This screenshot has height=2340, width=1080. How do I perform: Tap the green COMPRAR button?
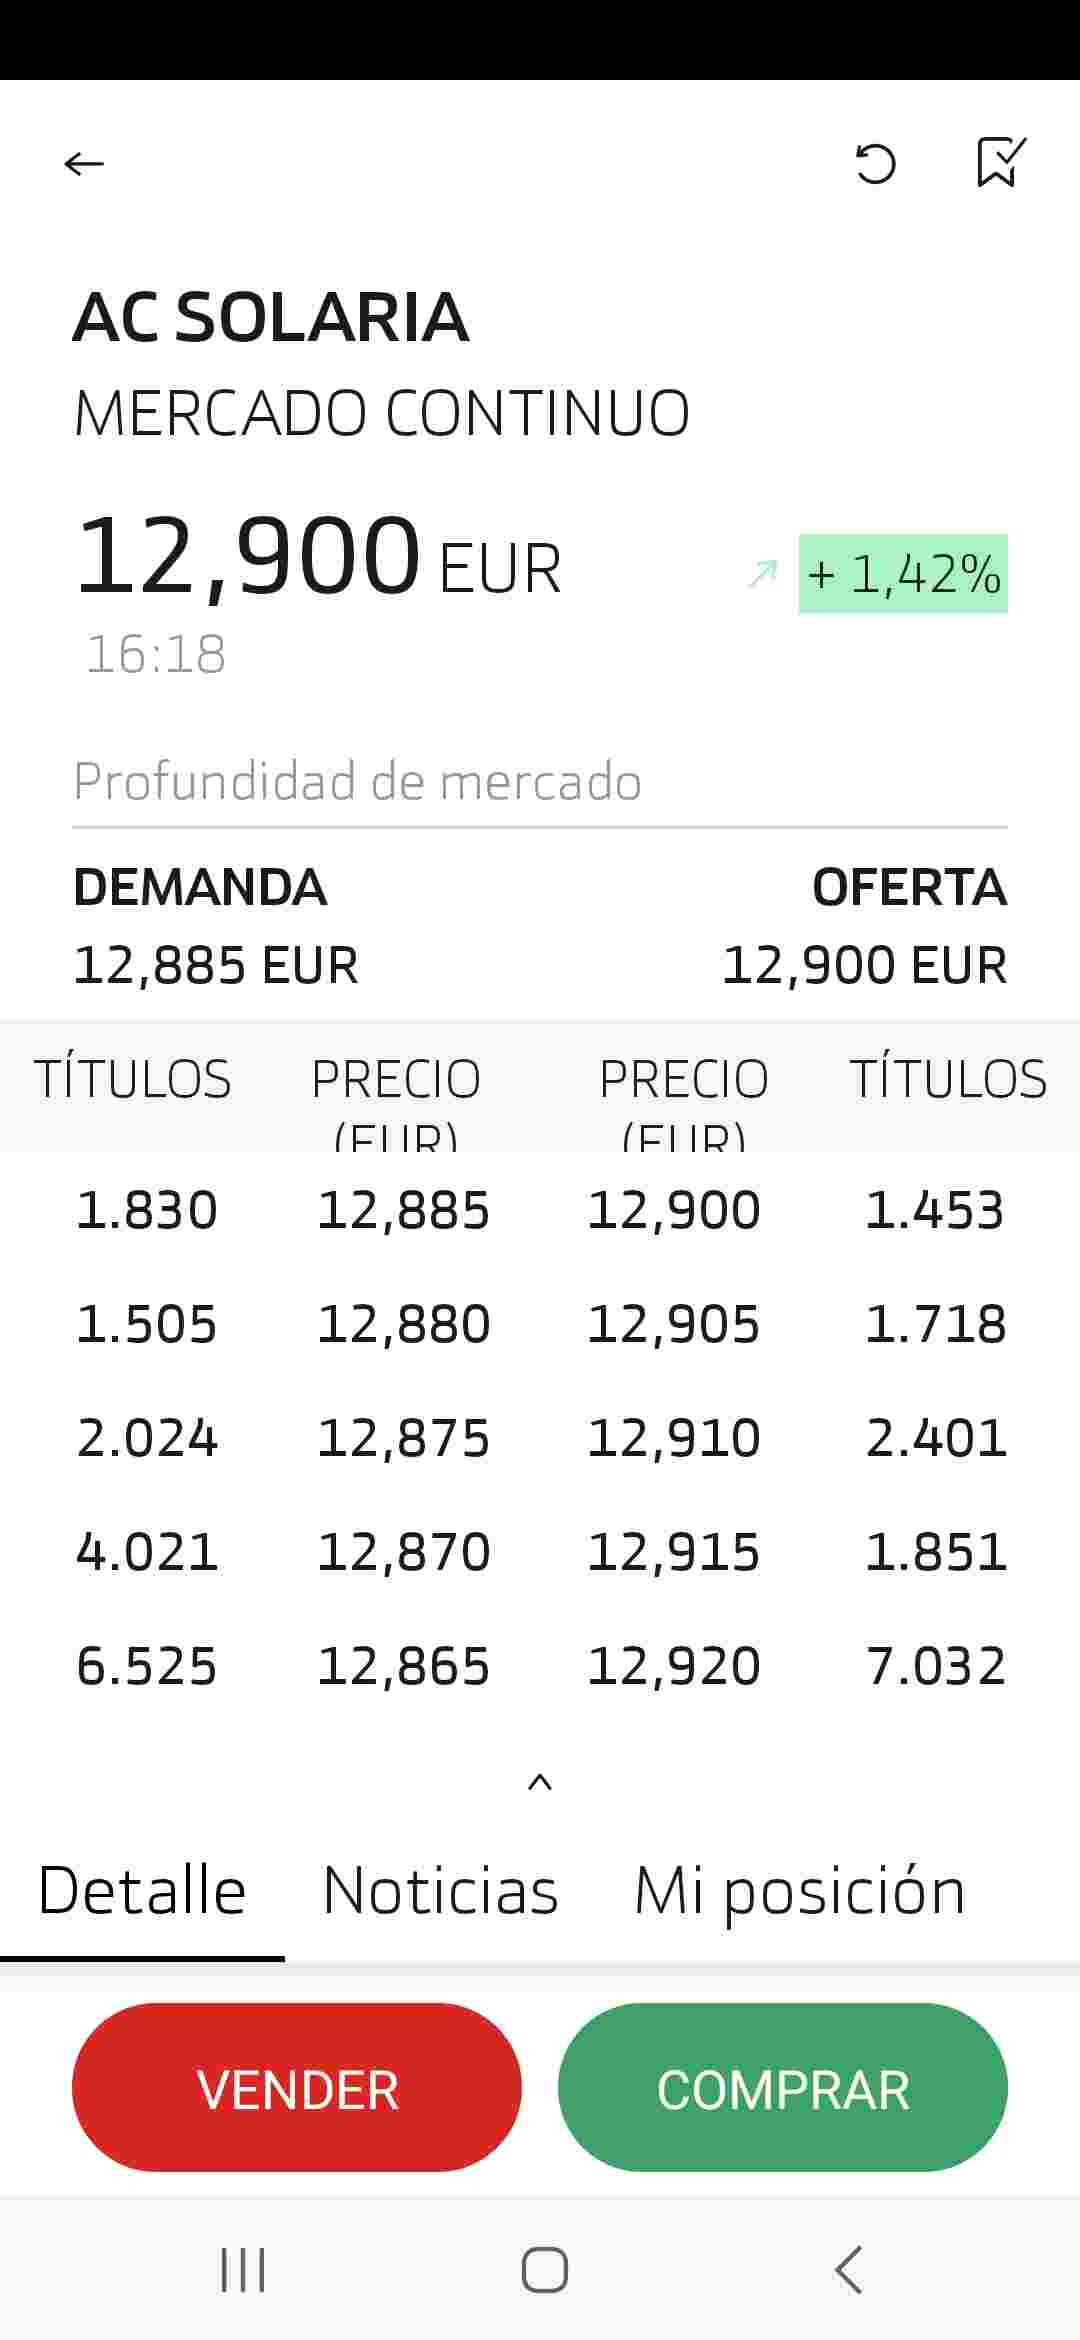tap(783, 2087)
